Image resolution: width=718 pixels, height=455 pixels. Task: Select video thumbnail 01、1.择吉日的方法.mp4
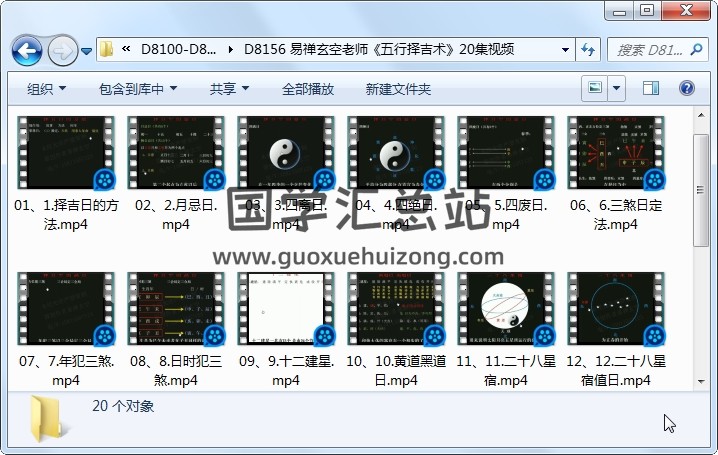coord(66,152)
